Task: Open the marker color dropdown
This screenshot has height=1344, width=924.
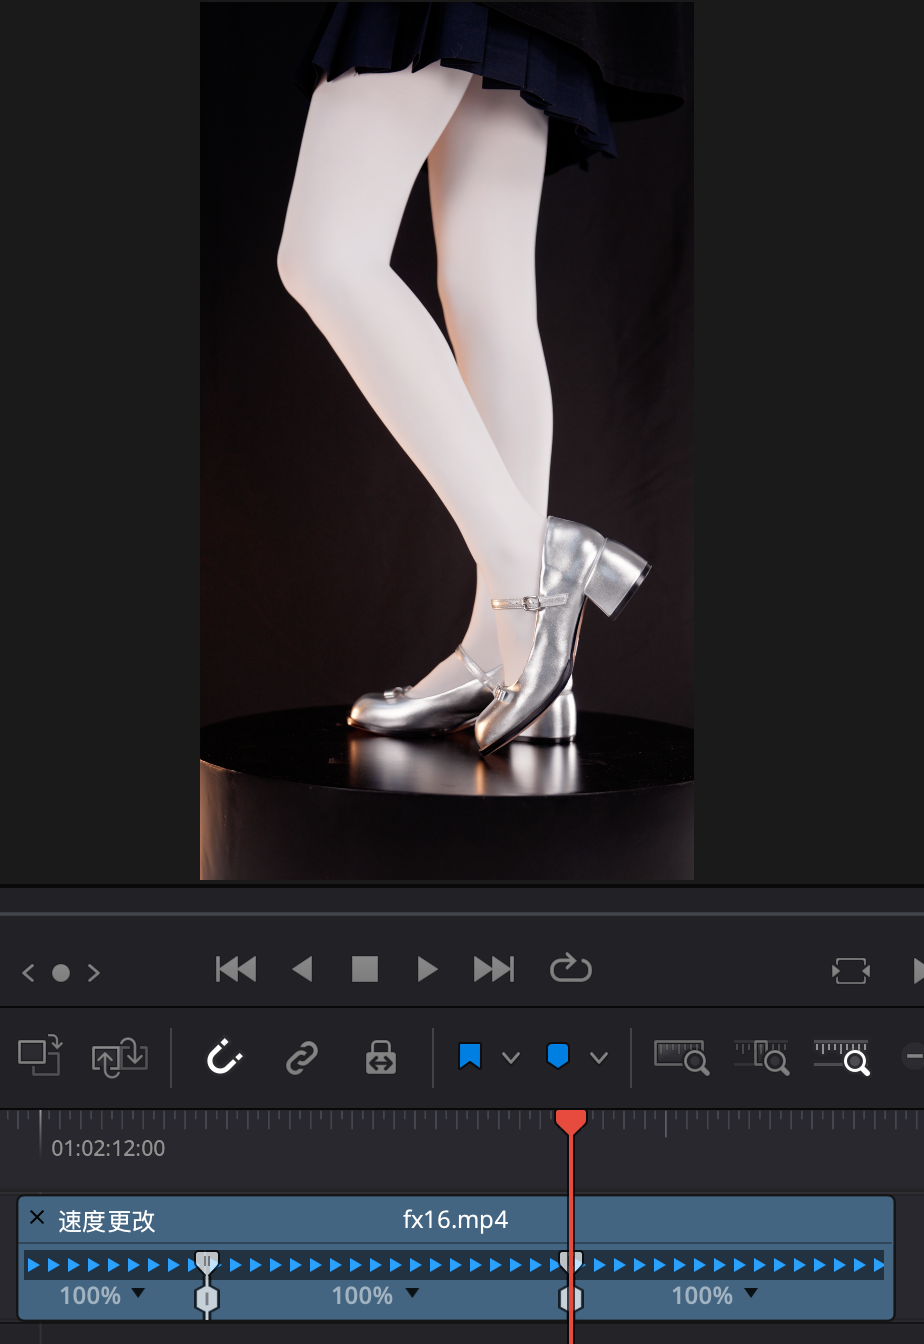Action: (x=599, y=1058)
